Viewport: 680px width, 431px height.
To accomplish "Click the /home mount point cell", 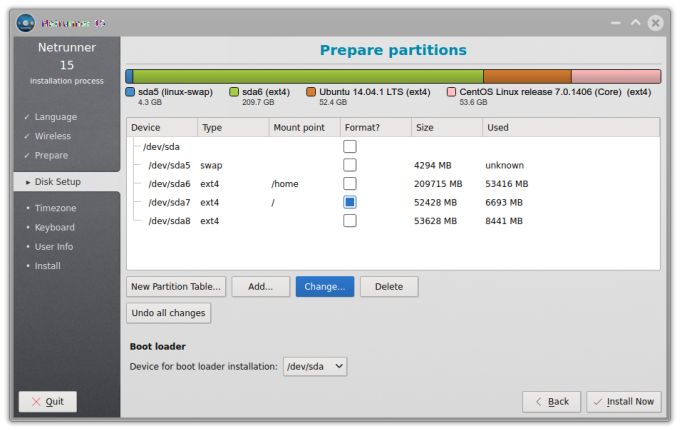I will pyautogui.click(x=285, y=184).
